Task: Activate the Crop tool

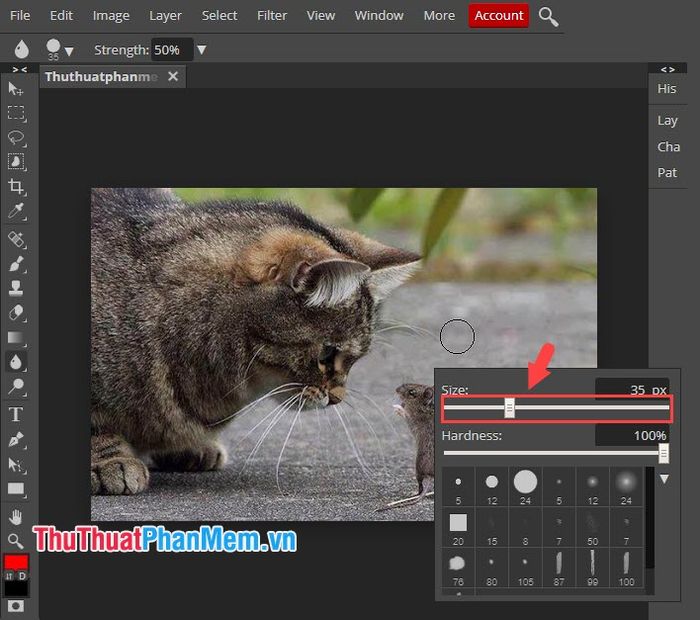Action: point(16,186)
